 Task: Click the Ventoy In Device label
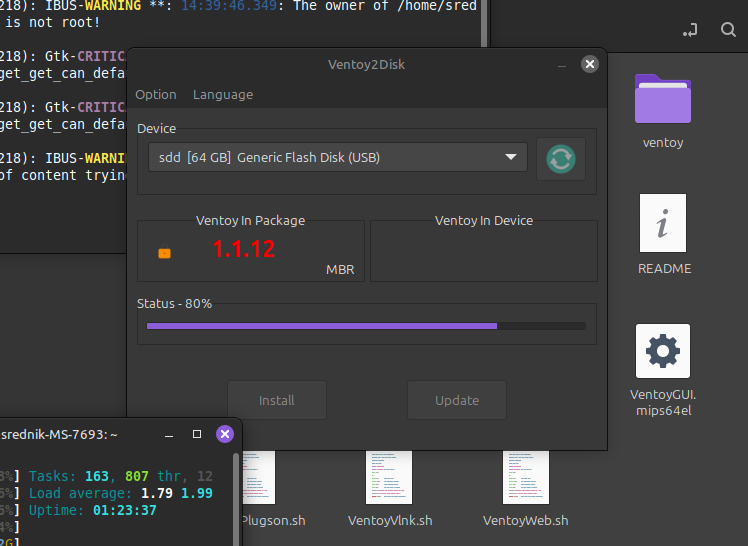click(484, 220)
